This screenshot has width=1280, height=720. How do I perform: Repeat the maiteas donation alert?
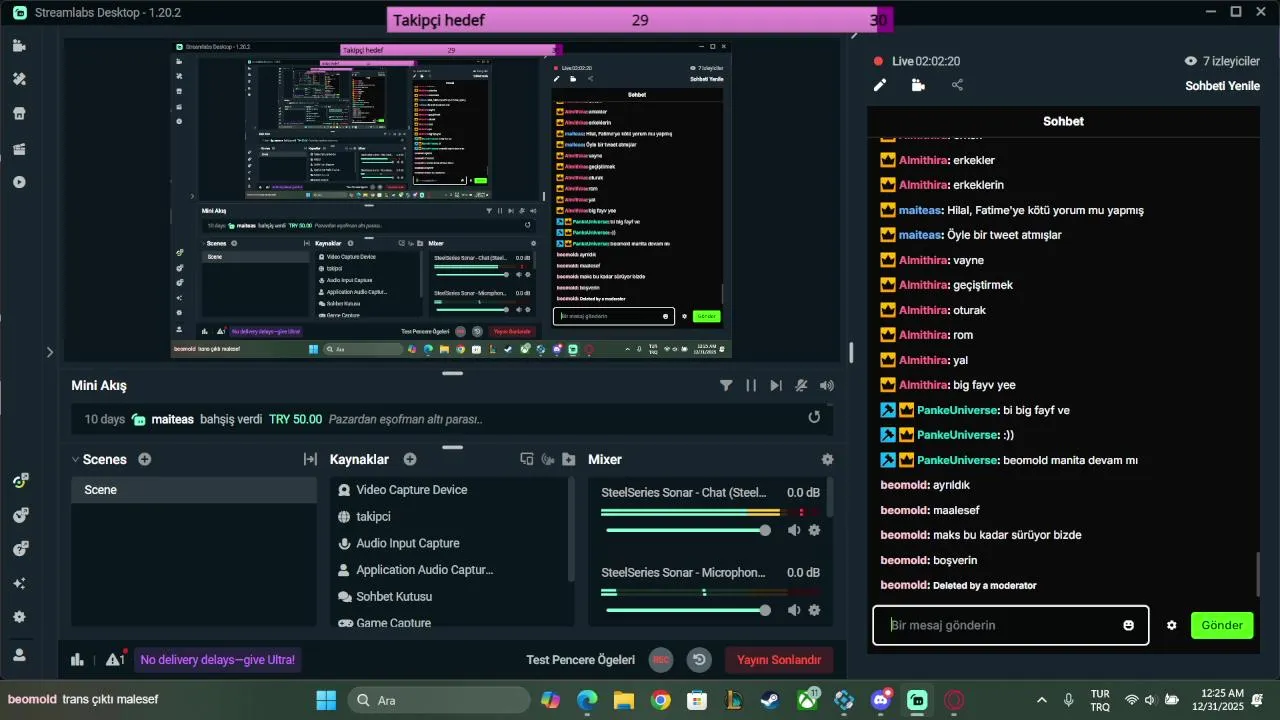[x=814, y=417]
